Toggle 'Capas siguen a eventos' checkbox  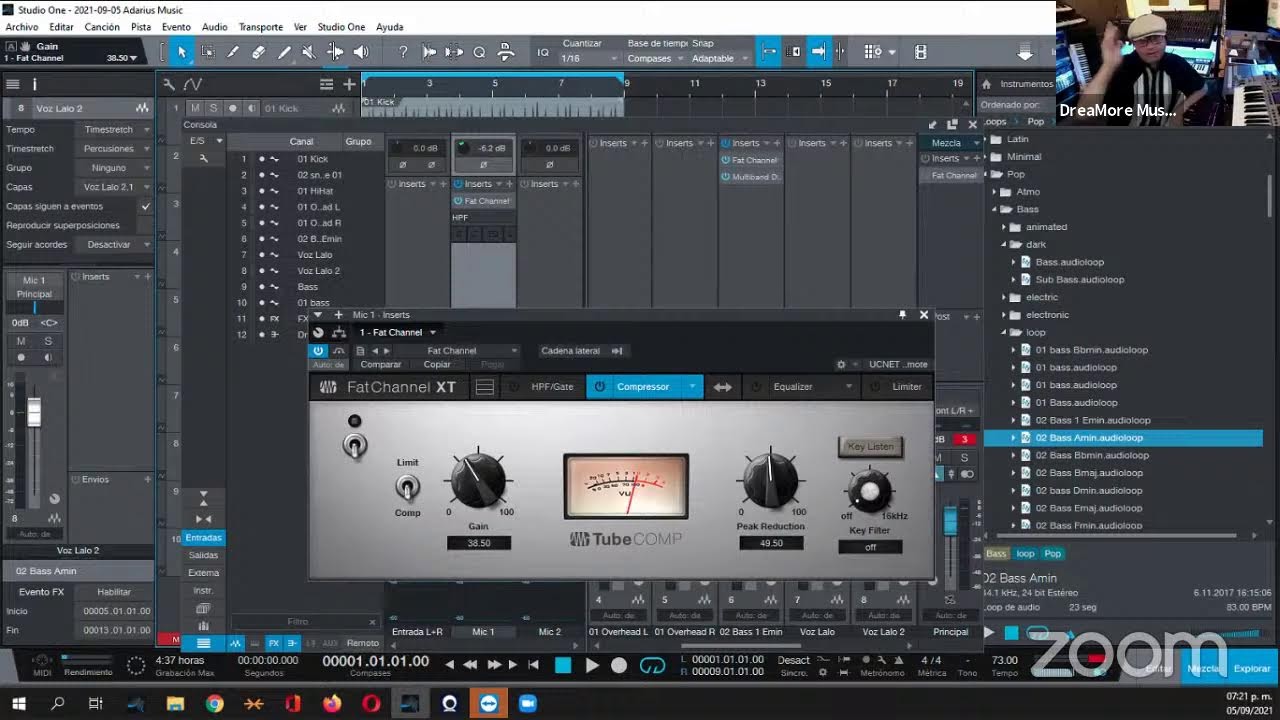[146, 206]
